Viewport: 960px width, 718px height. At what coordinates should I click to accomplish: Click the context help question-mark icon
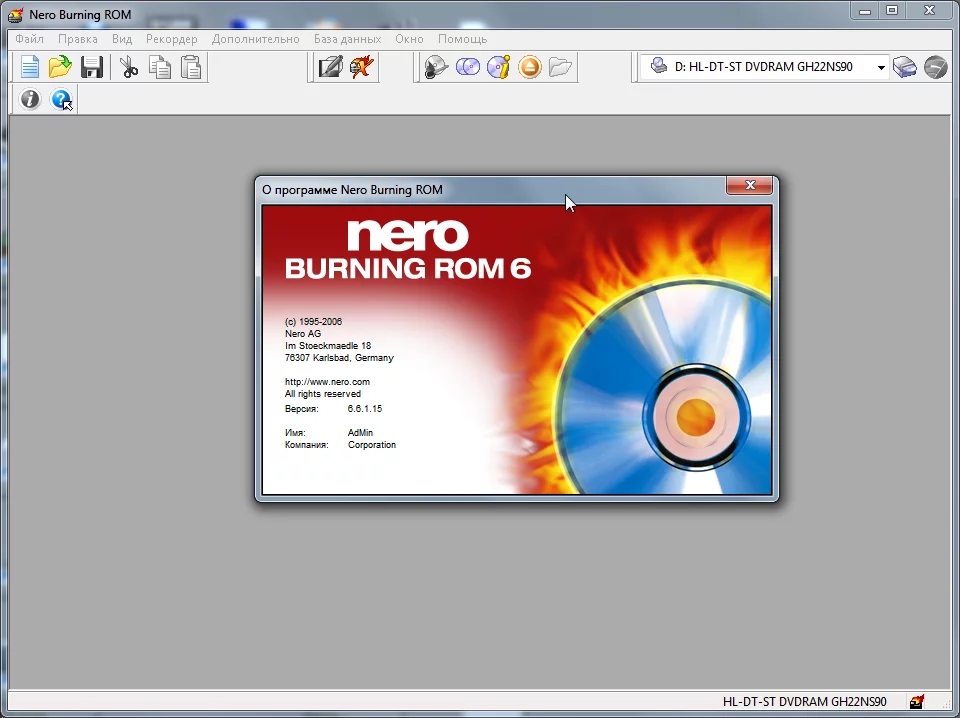coord(61,99)
